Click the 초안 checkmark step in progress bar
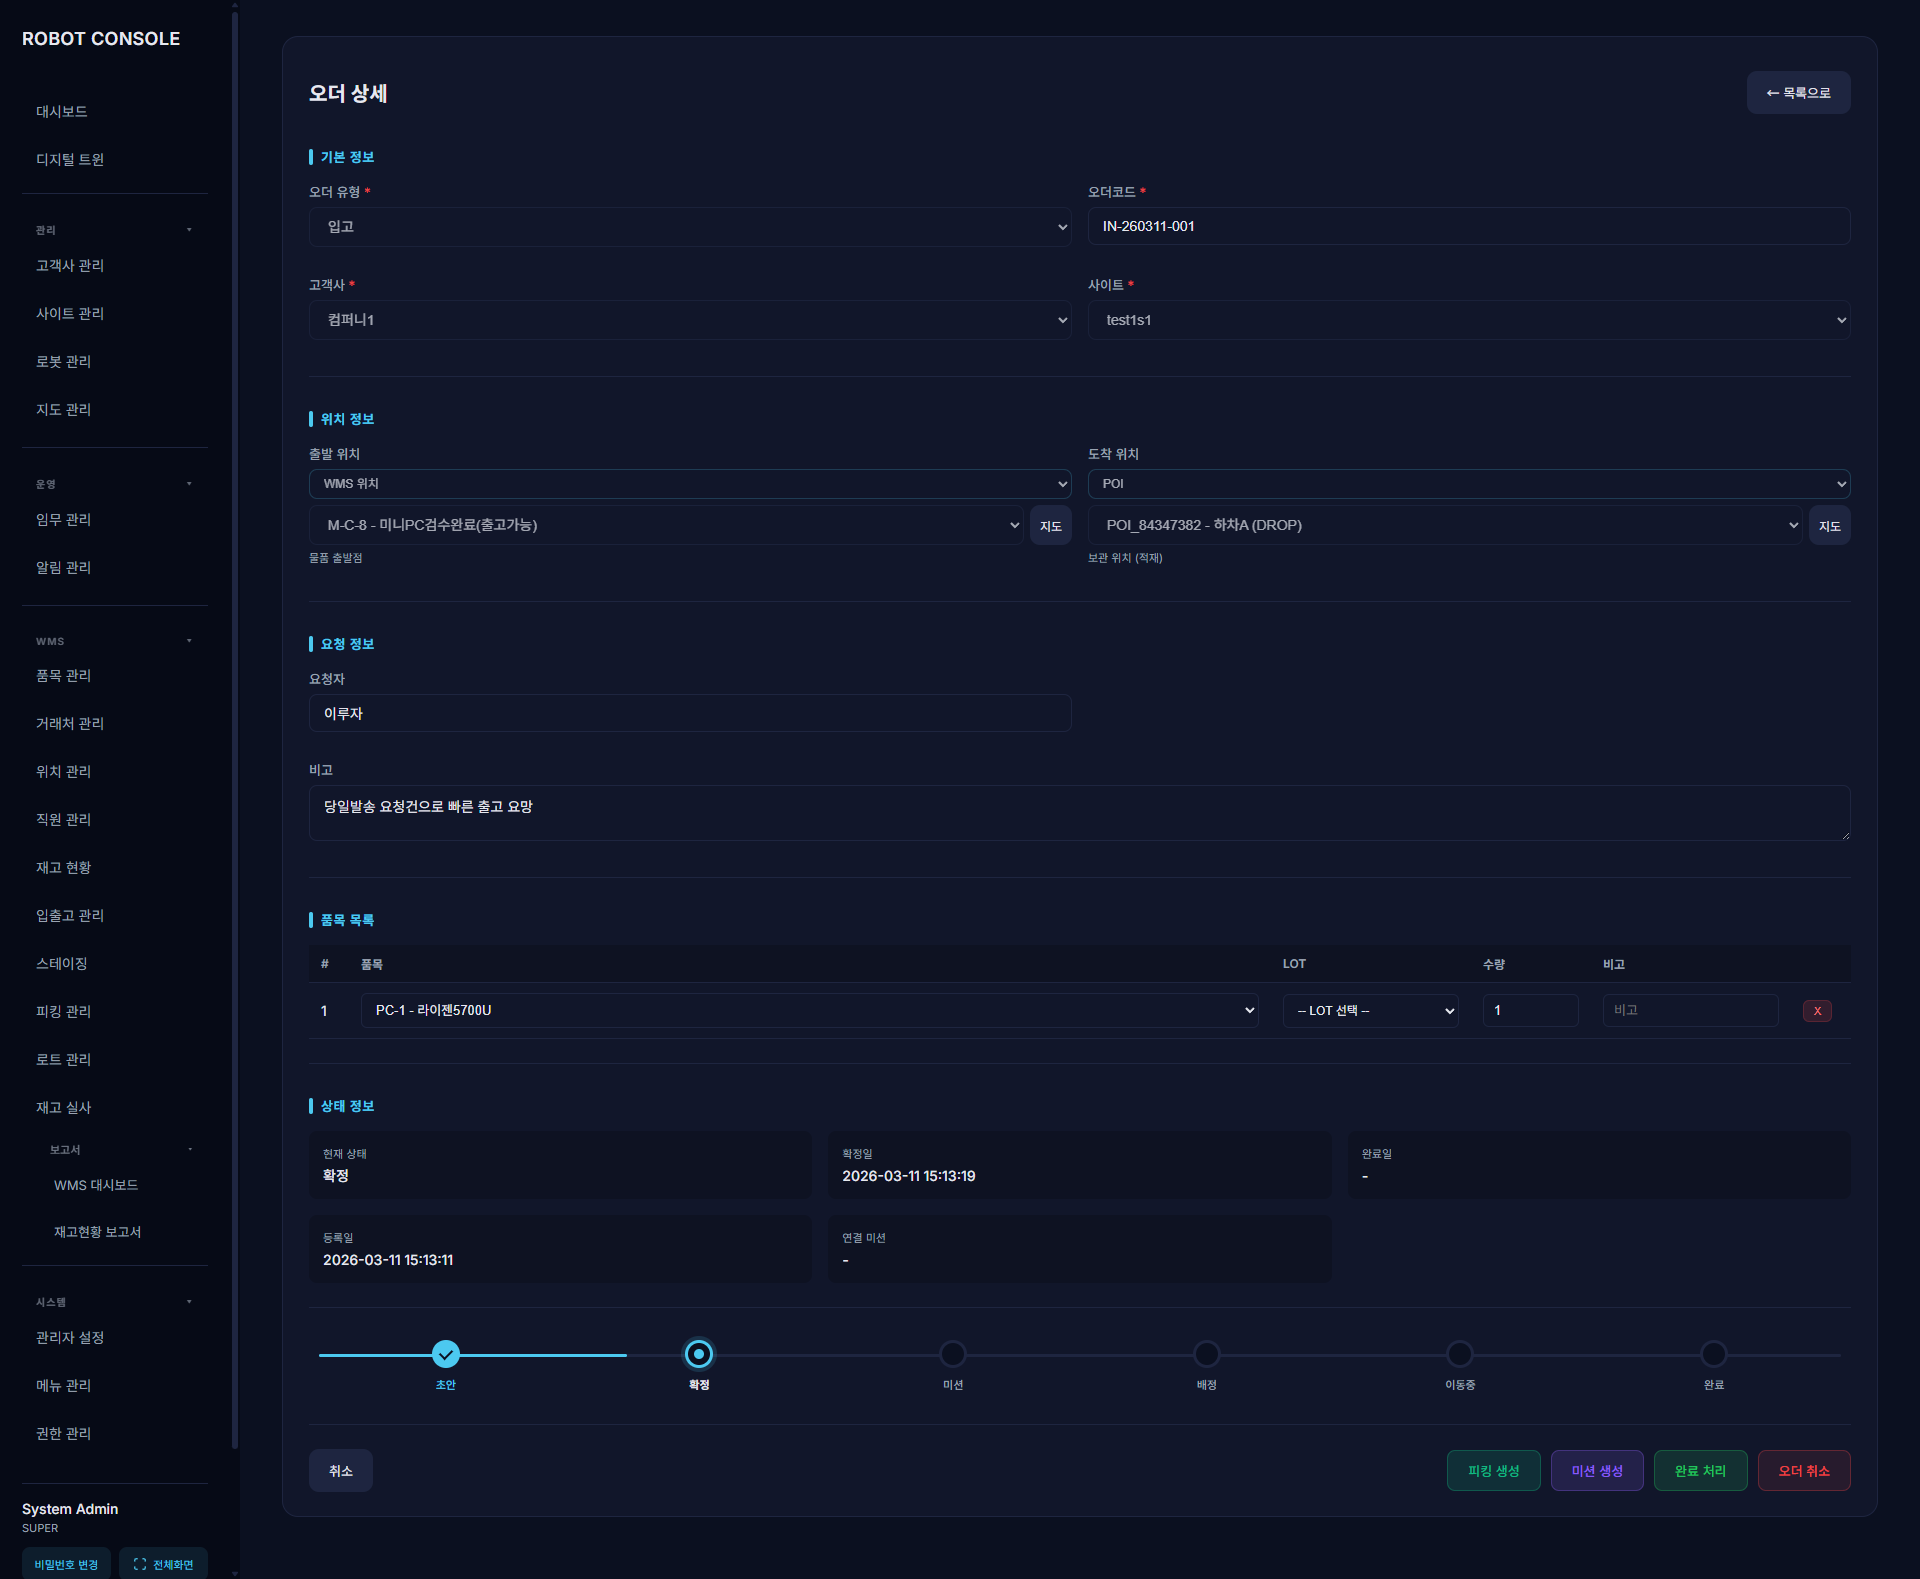Image resolution: width=1920 pixels, height=1579 pixels. point(446,1354)
